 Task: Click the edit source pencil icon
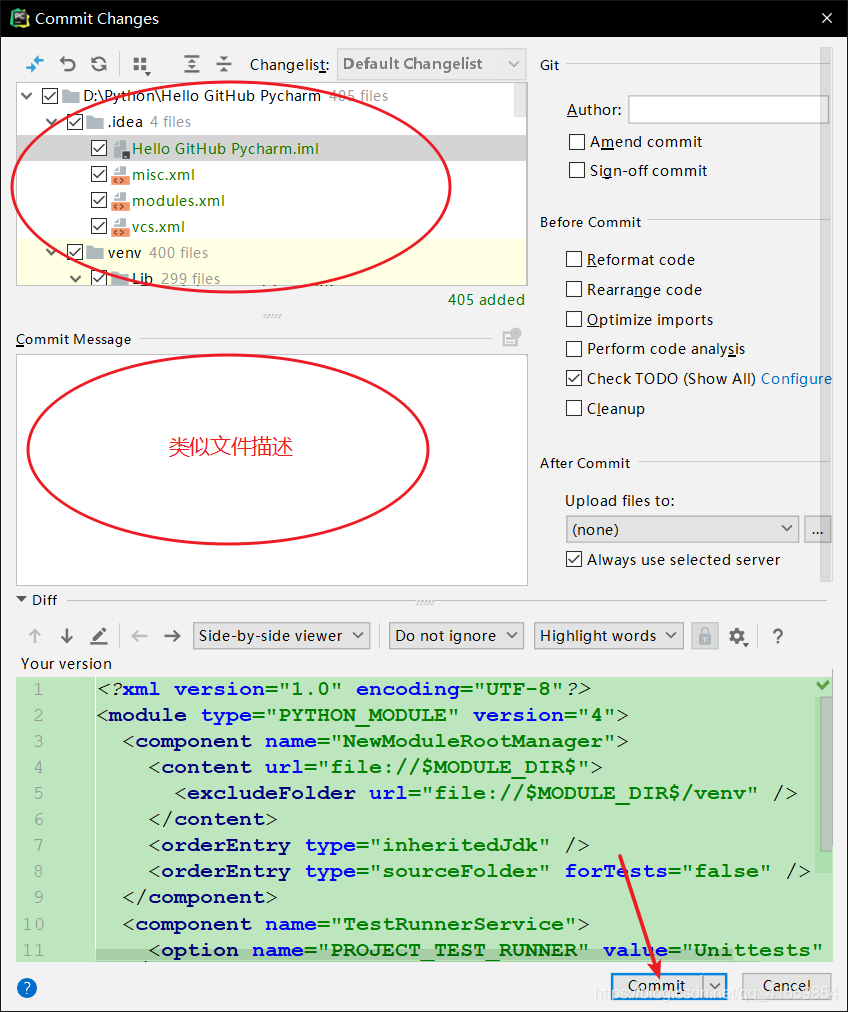click(x=99, y=636)
